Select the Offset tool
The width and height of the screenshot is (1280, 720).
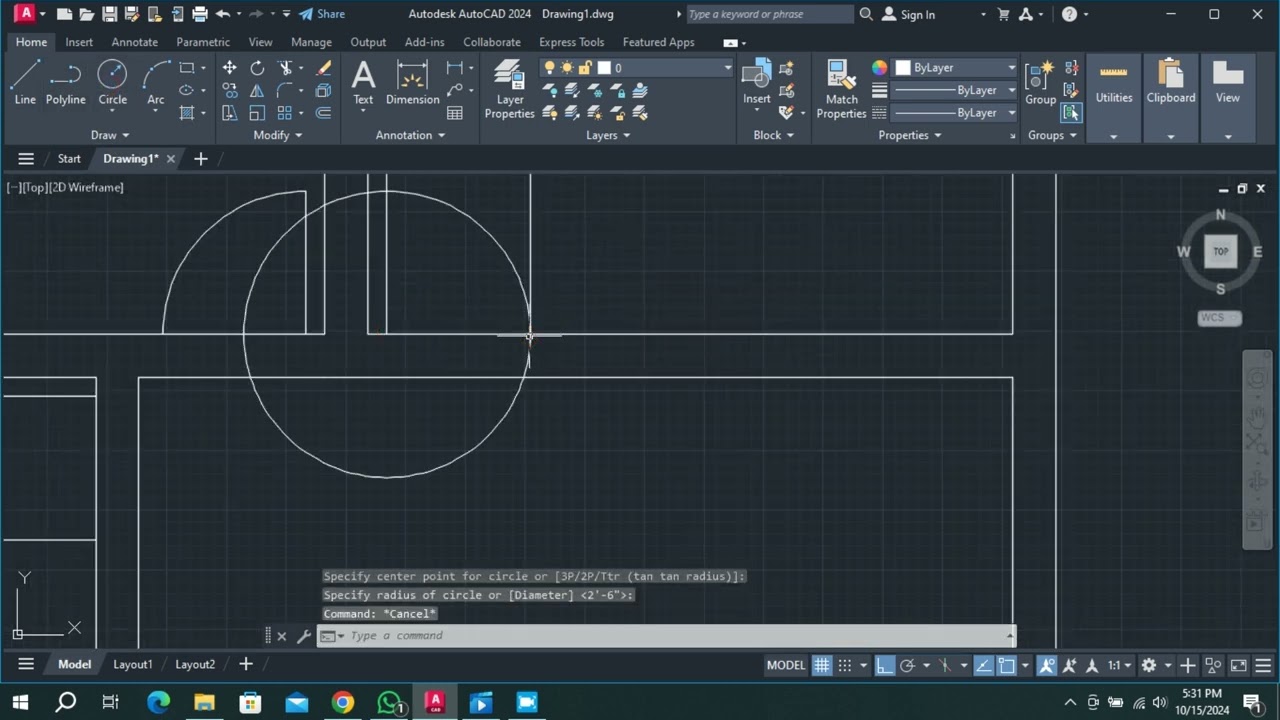click(x=323, y=113)
